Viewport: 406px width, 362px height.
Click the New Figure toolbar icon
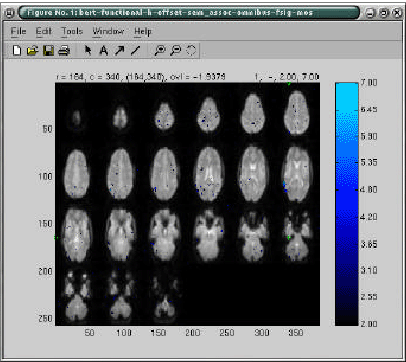(17, 51)
